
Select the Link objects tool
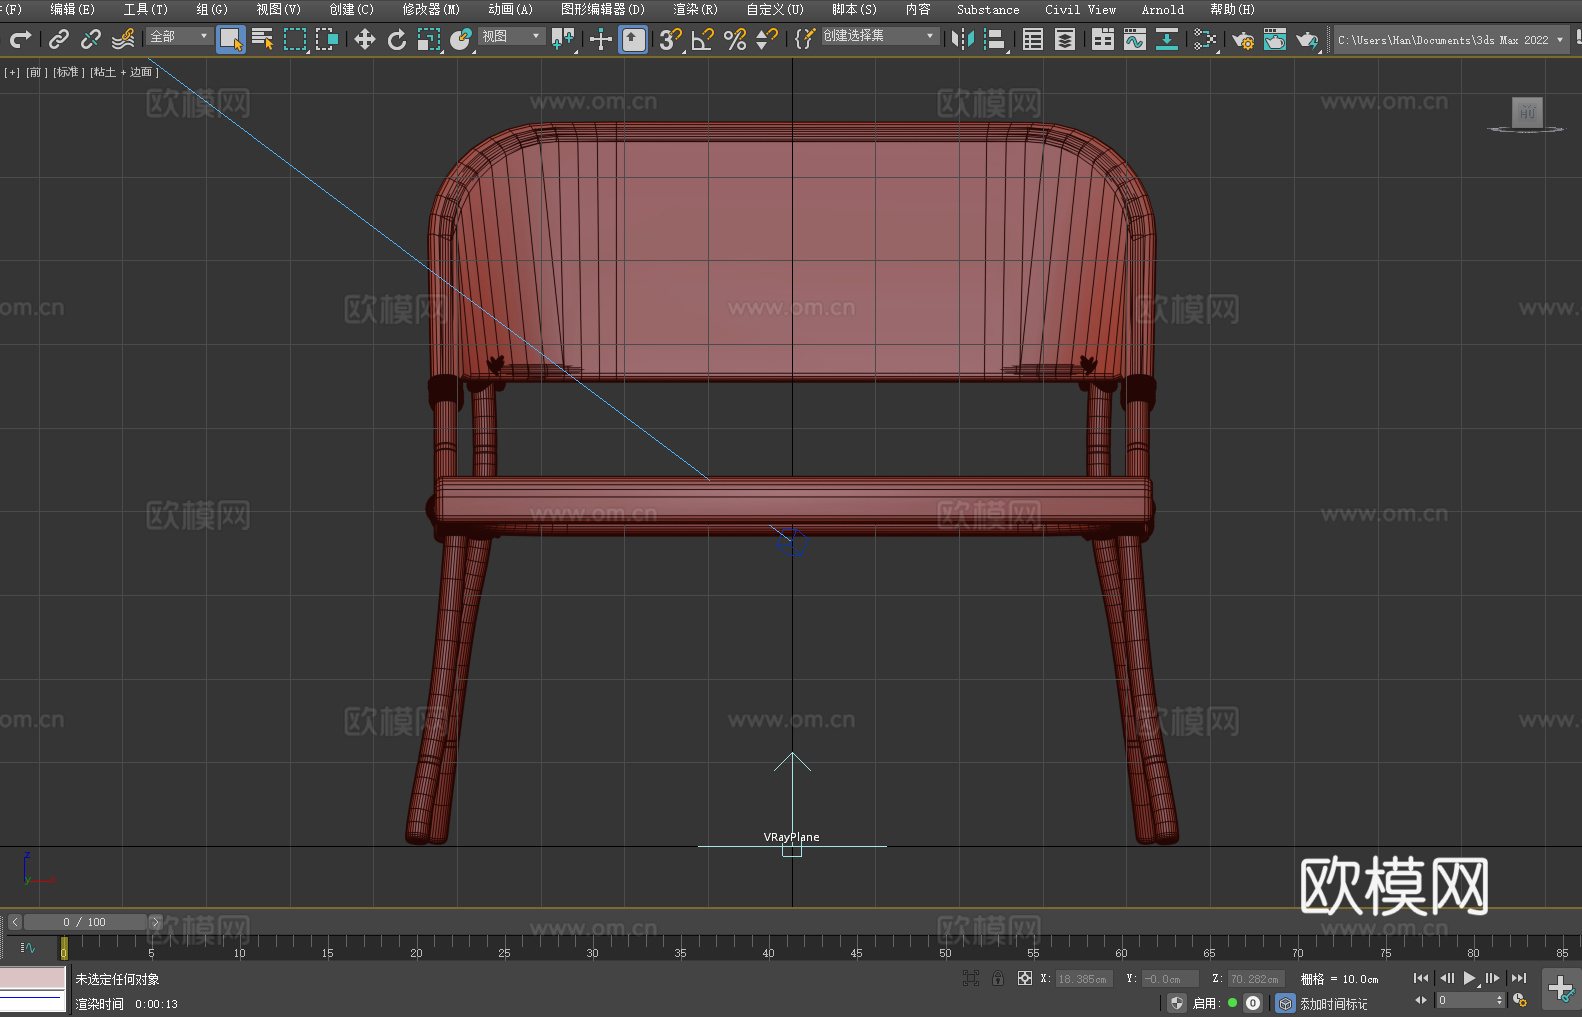pos(59,39)
